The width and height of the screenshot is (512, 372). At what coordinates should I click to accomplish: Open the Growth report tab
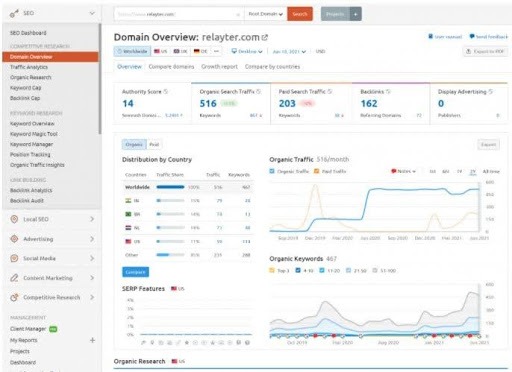pos(219,67)
